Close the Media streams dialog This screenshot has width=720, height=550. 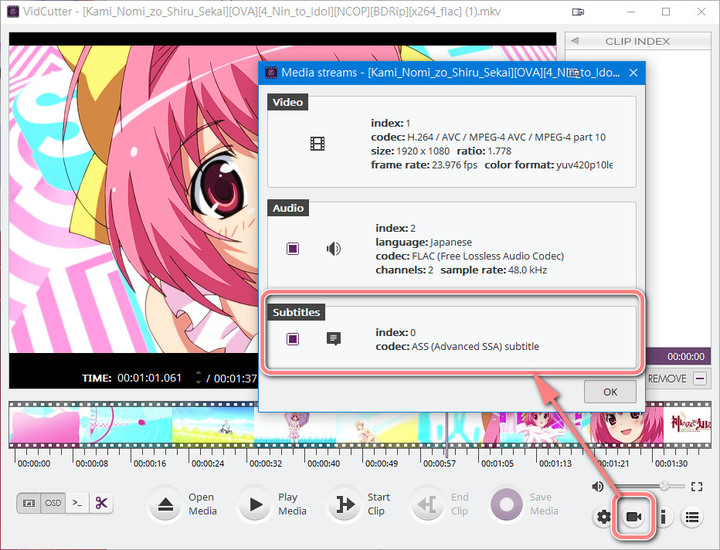pyautogui.click(x=633, y=73)
